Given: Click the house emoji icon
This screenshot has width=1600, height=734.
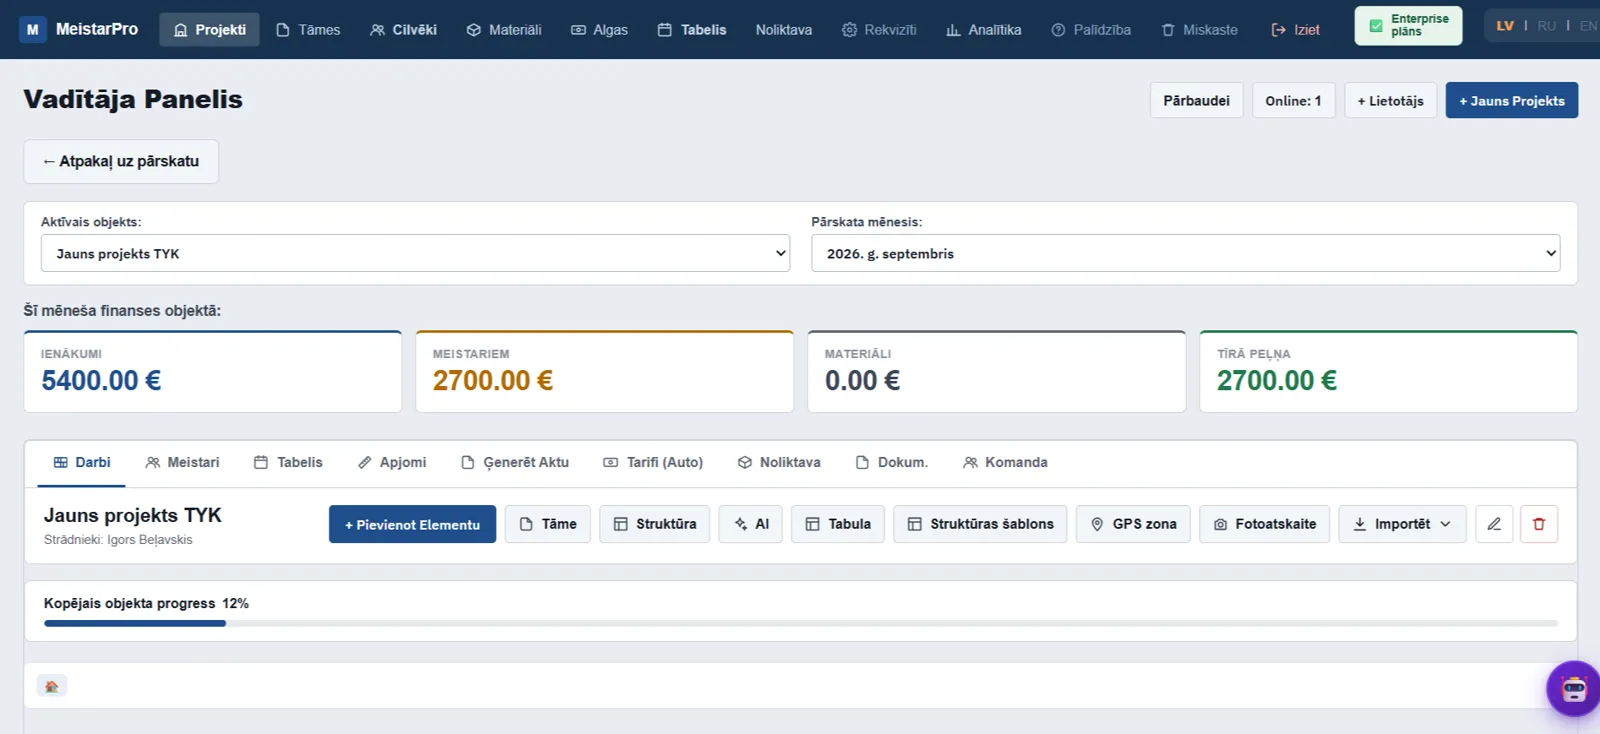Looking at the screenshot, I should click(52, 686).
